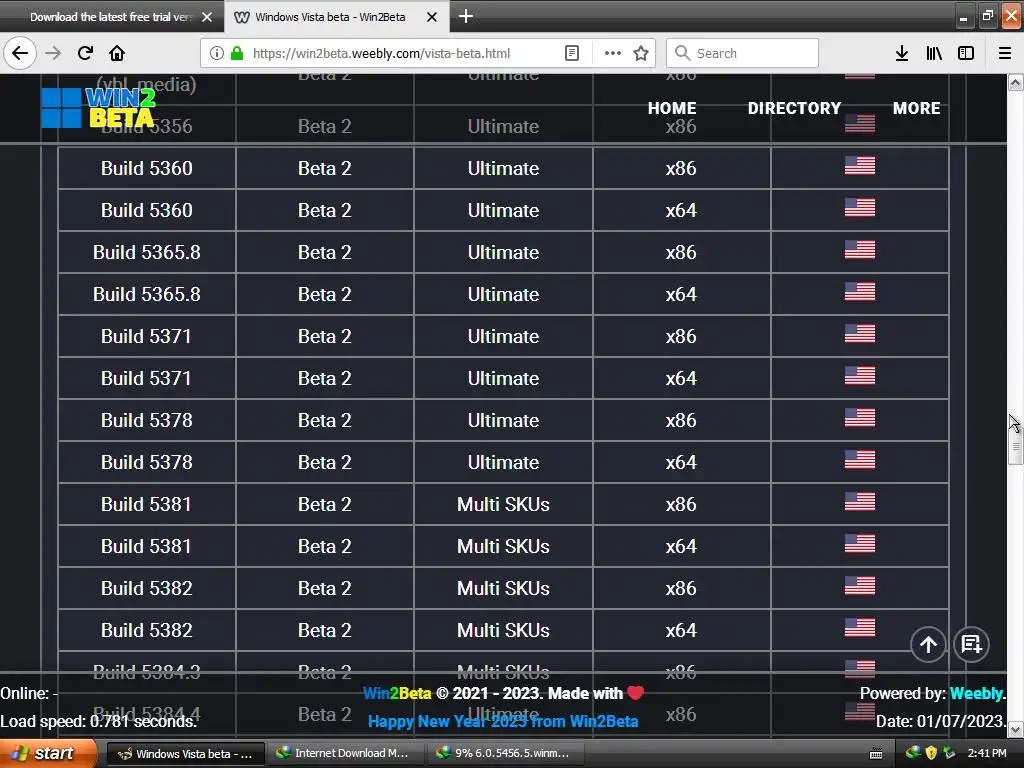This screenshot has width=1024, height=768.
Task: Open the 9% 6.0.5456.5 download taskbar item
Action: pos(505,754)
